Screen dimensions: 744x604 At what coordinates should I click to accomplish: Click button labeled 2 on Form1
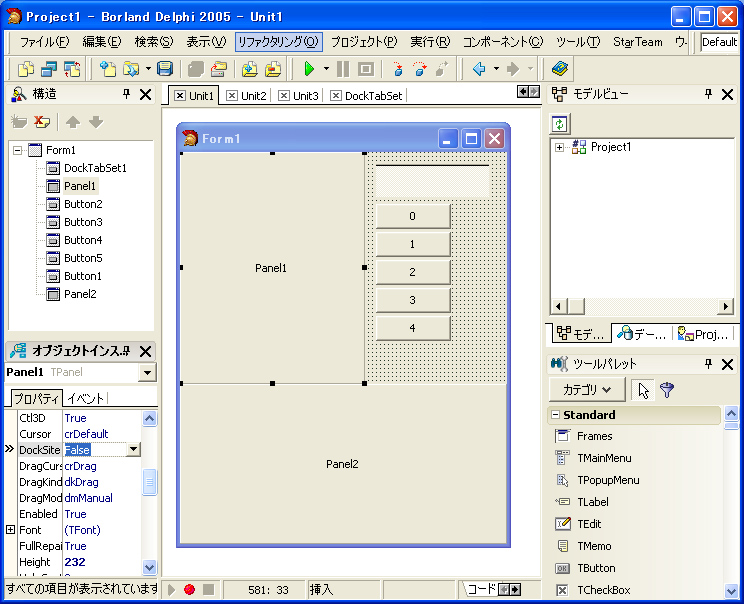413,272
